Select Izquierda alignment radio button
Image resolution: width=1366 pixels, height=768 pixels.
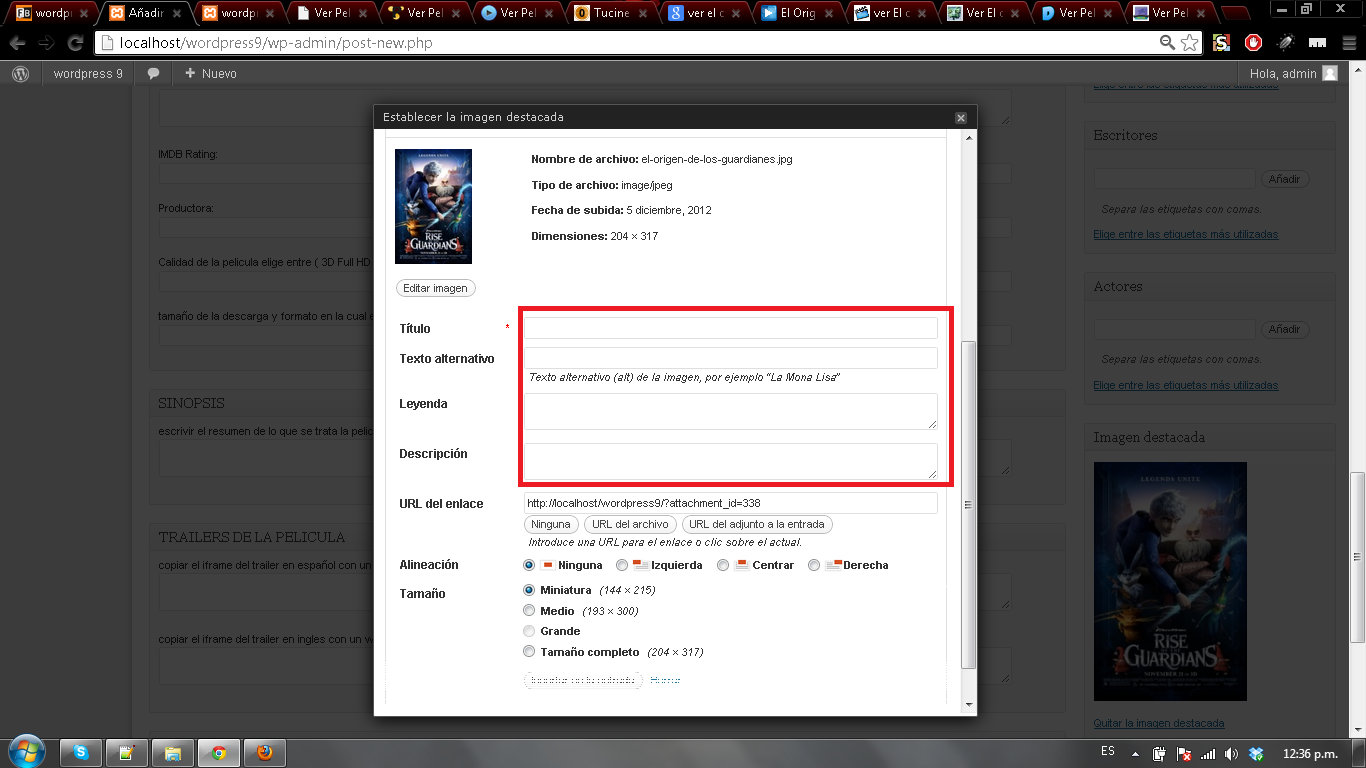click(622, 565)
